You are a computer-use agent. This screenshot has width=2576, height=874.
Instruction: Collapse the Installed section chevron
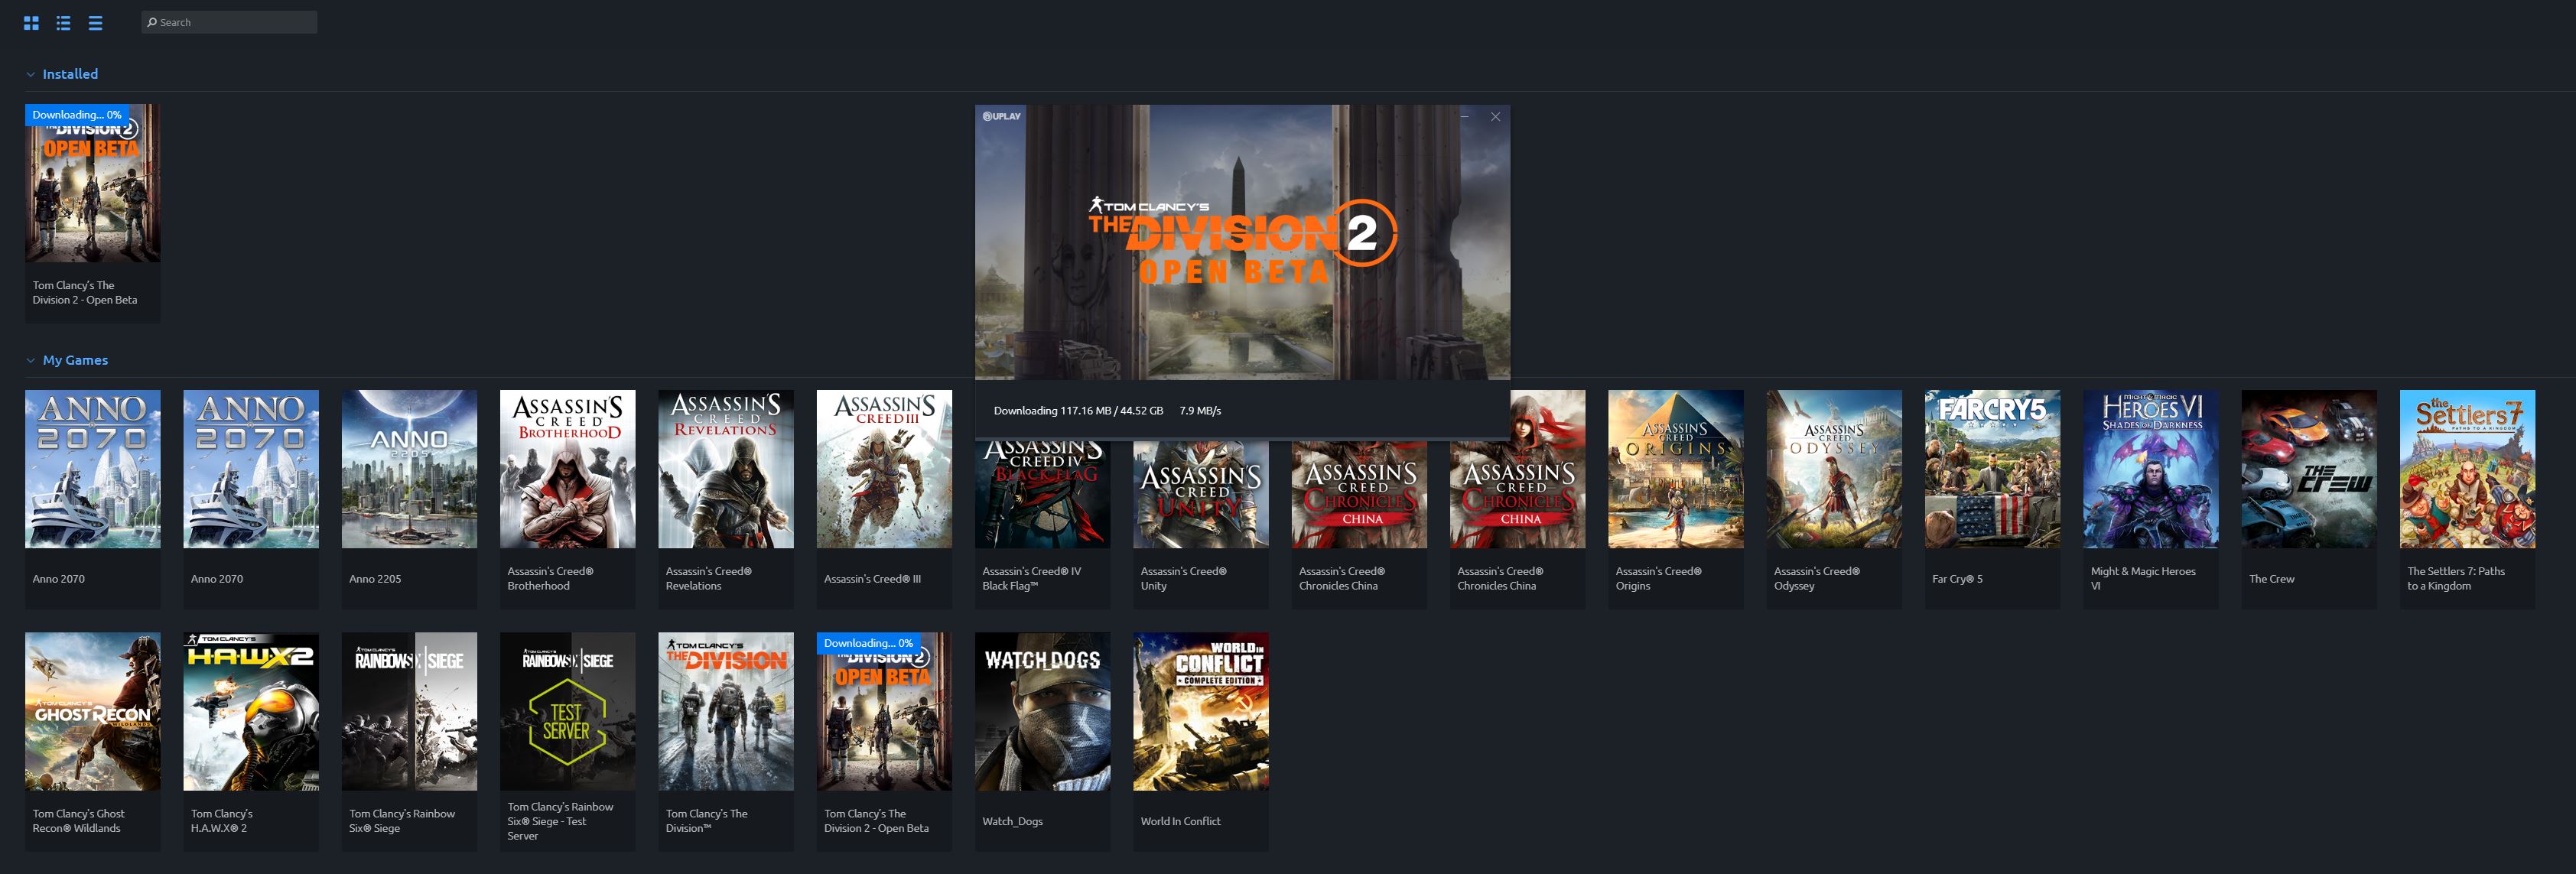[31, 74]
